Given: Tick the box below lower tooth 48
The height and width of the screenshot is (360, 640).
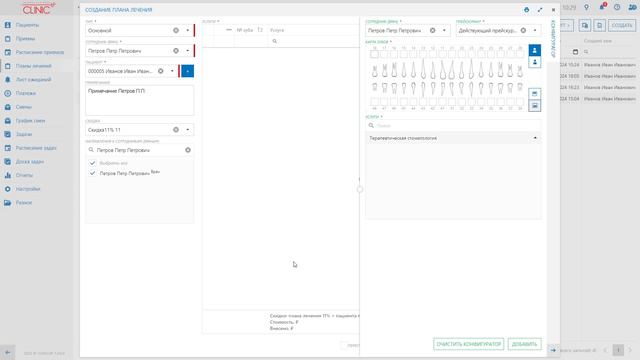Looking at the screenshot, I should tap(374, 101).
